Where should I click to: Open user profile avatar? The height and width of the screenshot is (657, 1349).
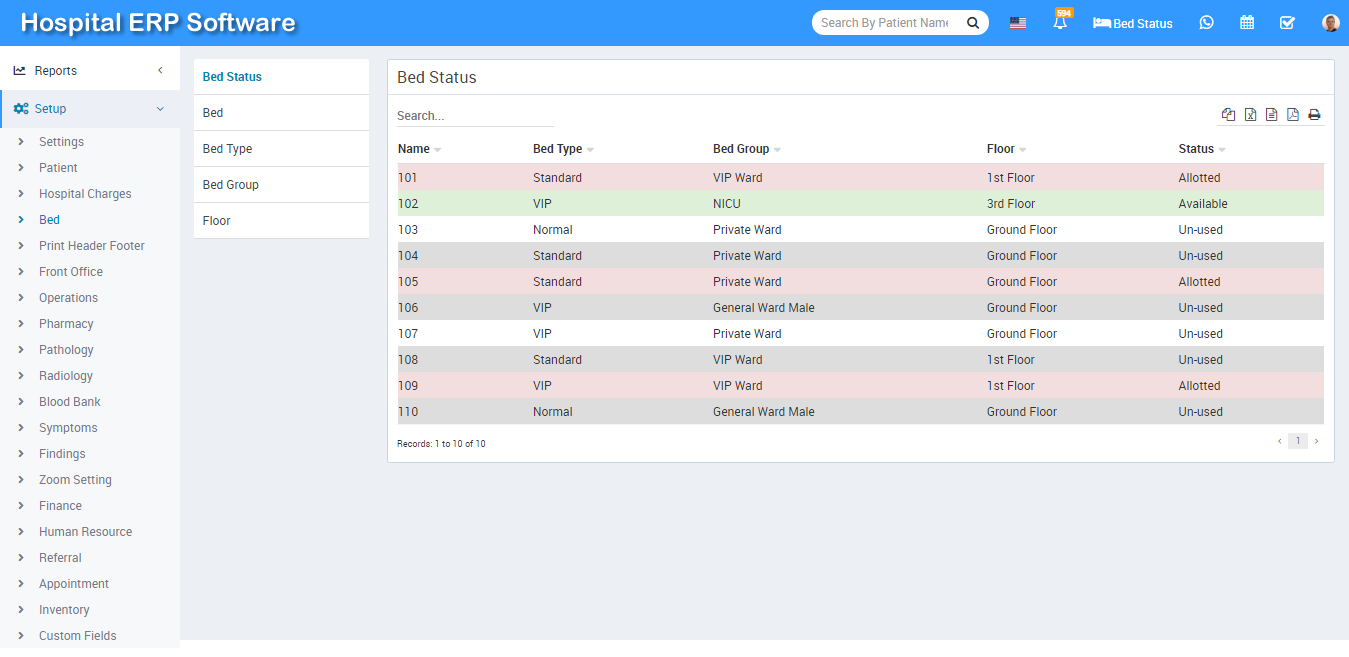tap(1330, 23)
